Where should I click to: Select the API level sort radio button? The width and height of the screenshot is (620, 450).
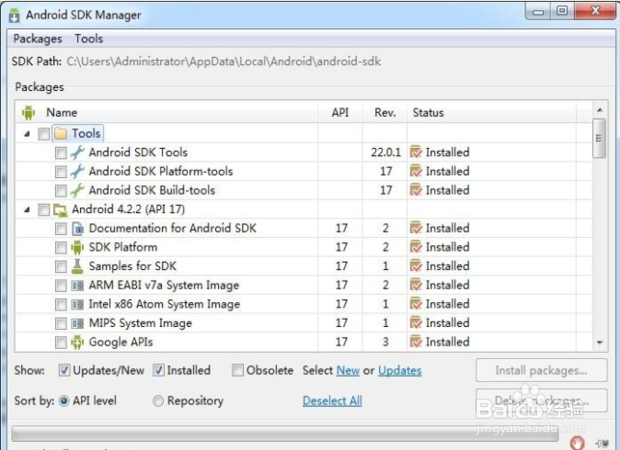click(64, 401)
